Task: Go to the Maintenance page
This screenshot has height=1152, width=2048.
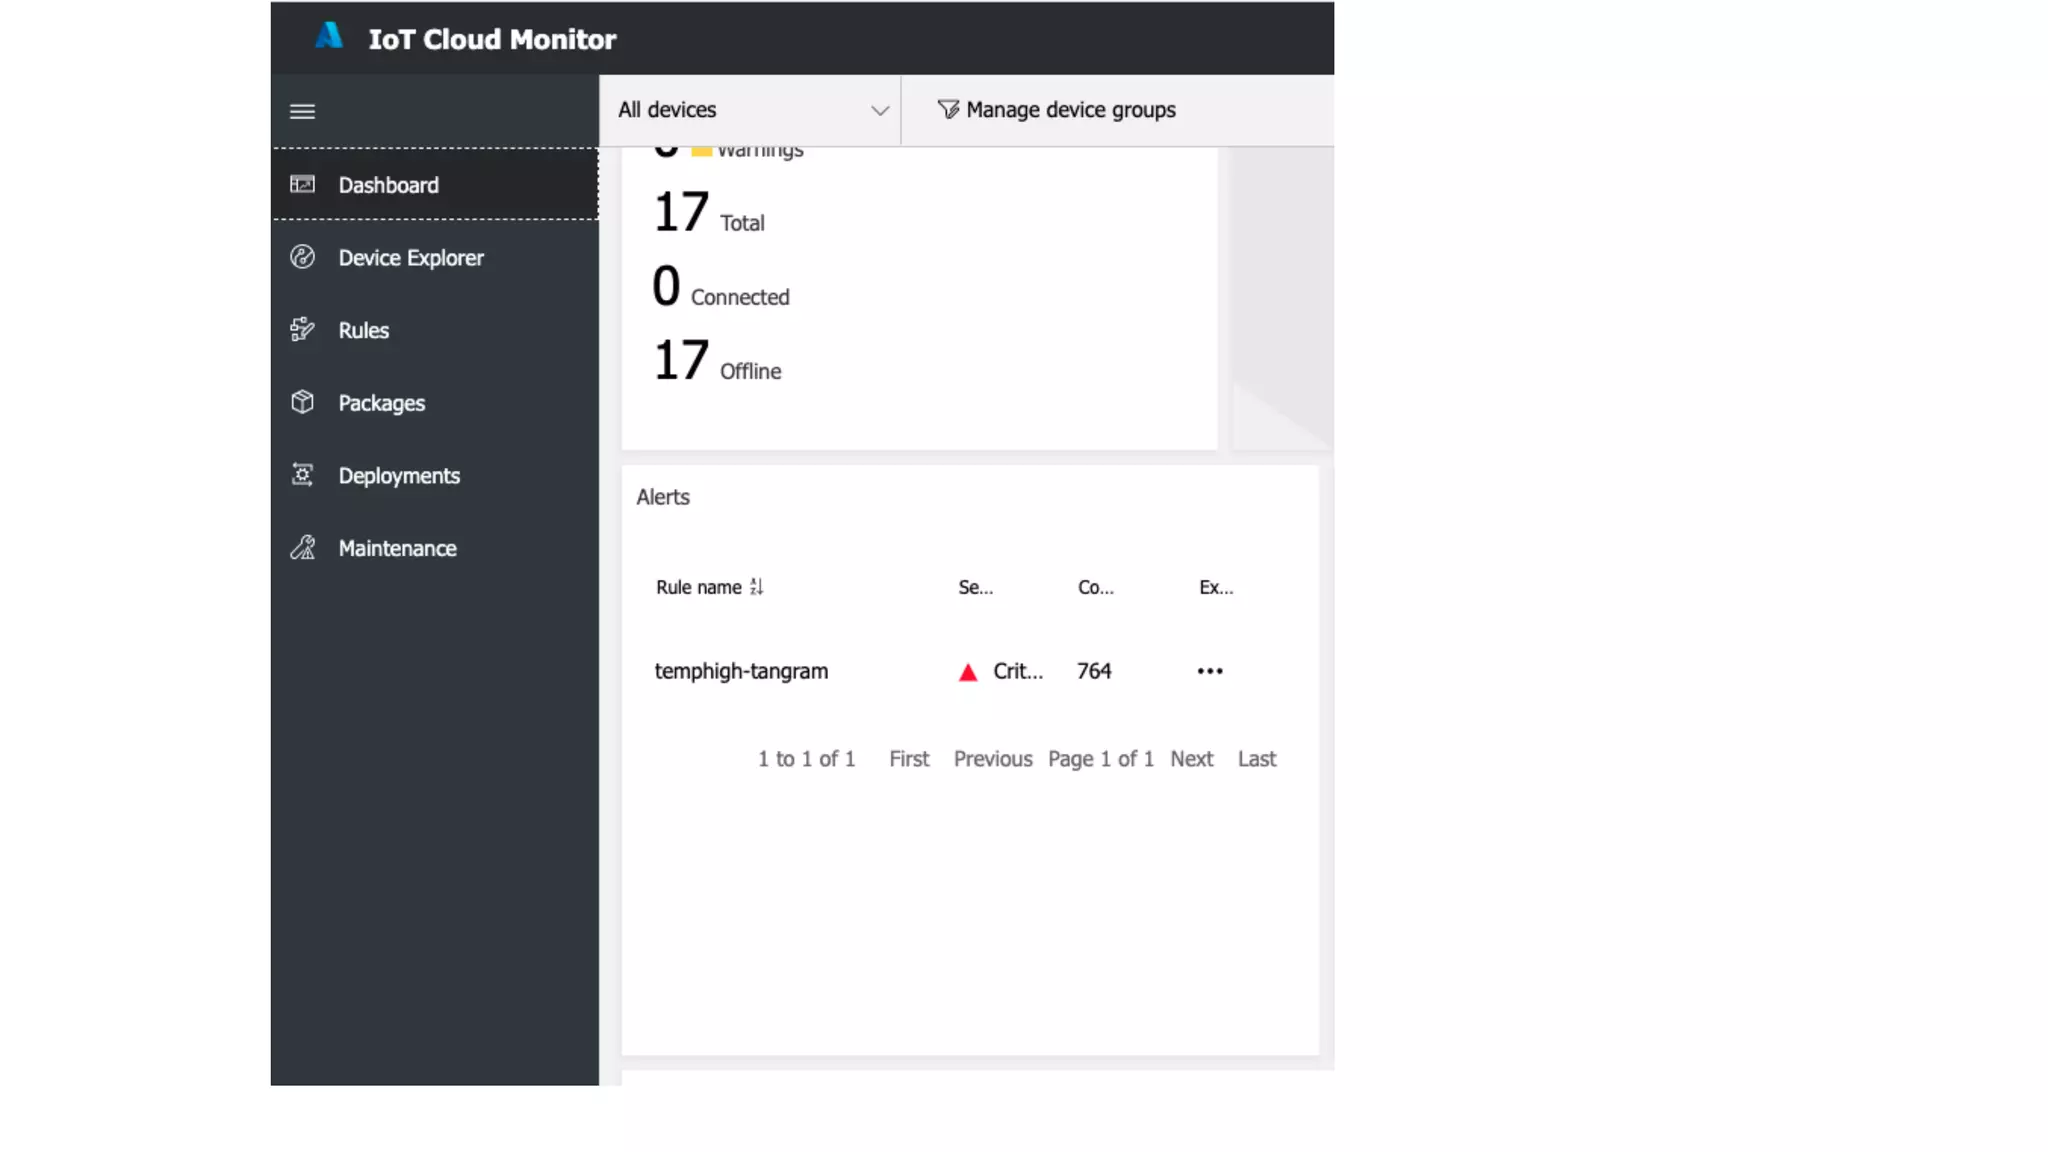Action: pyautogui.click(x=397, y=548)
